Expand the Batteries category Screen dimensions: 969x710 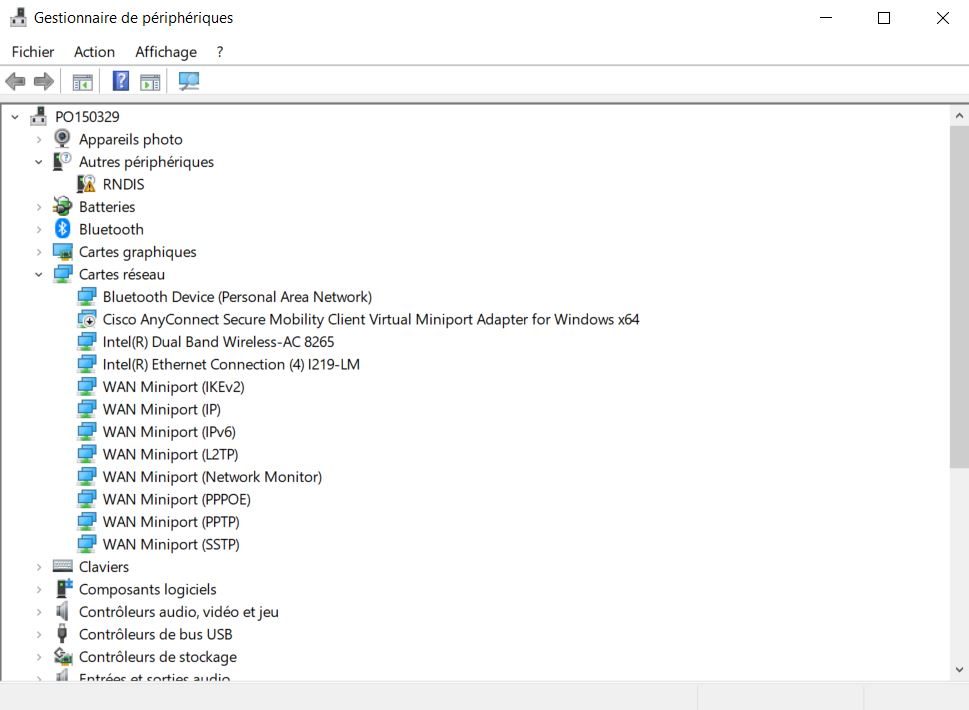[x=38, y=207]
